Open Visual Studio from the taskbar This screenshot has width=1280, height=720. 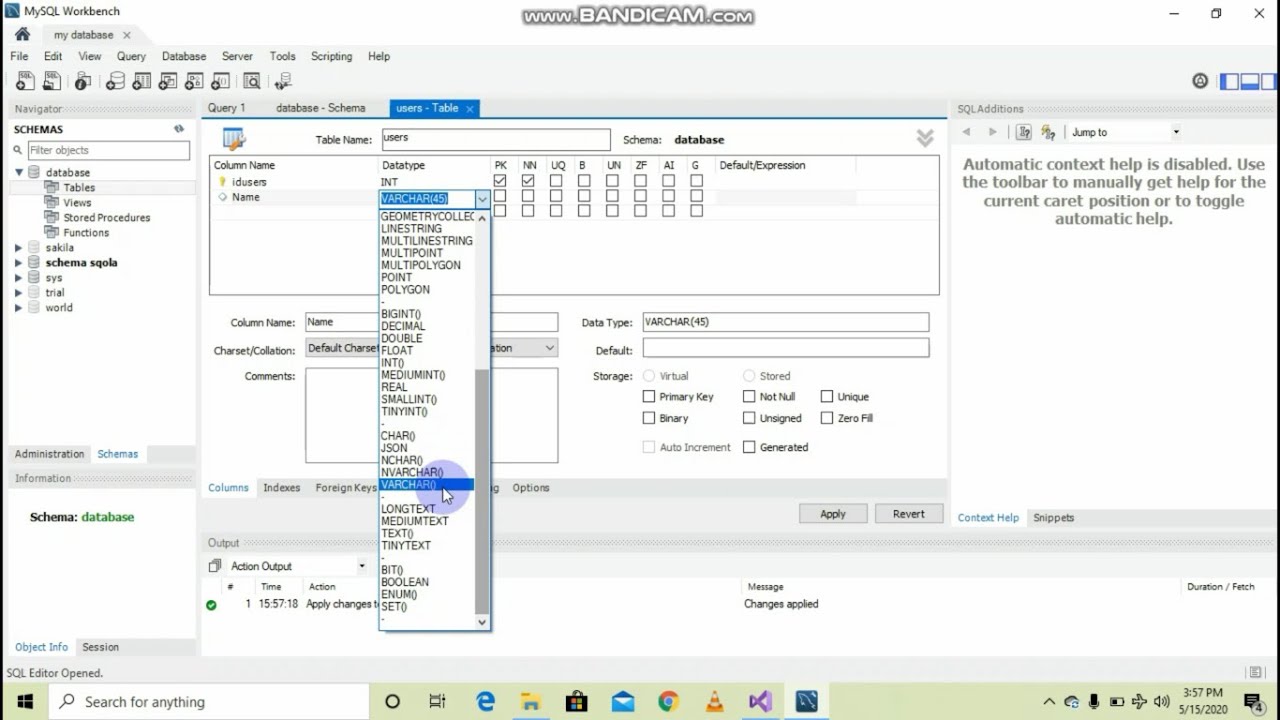pos(760,701)
